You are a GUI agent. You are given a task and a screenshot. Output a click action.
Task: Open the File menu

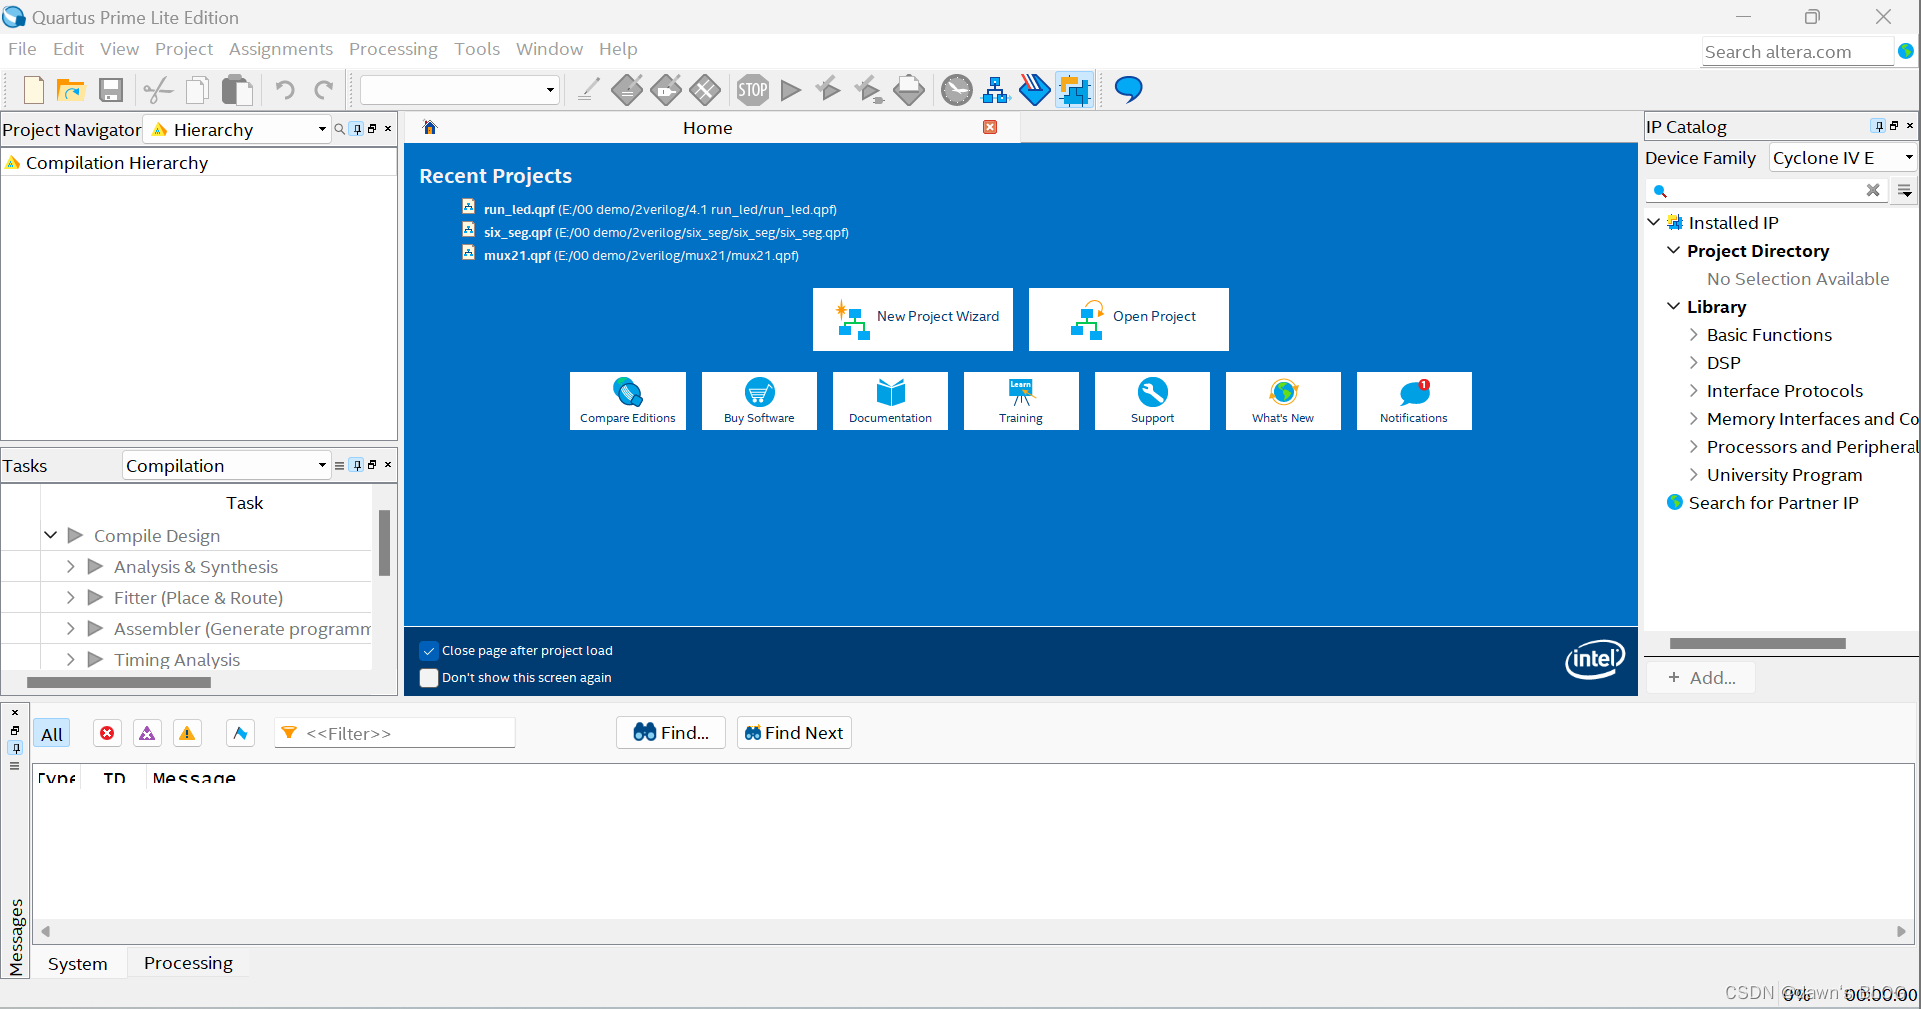point(22,49)
